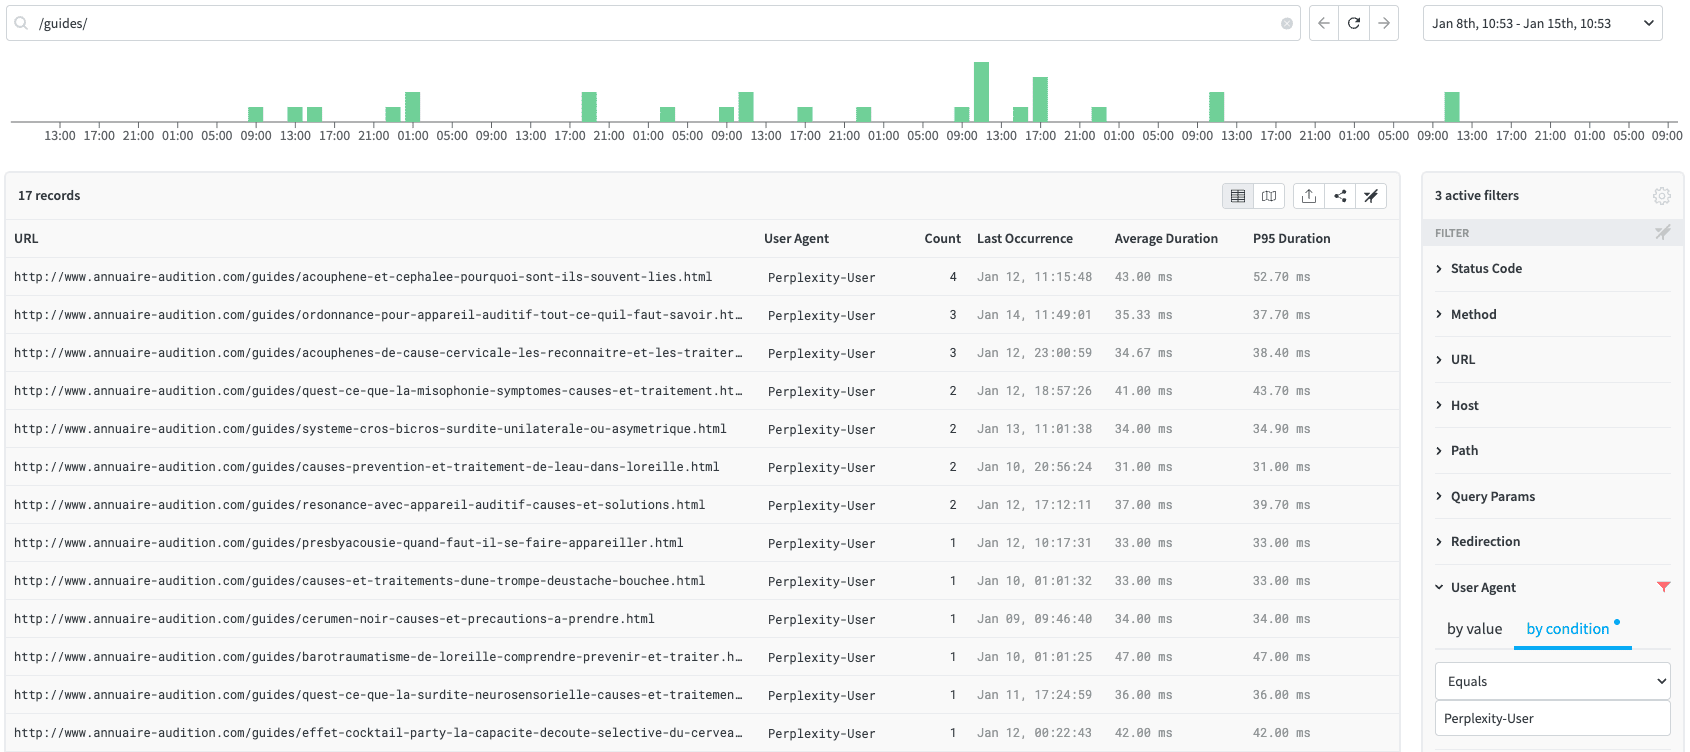Image resolution: width=1690 pixels, height=752 pixels.
Task: Click the Jan 09, 09:46:40 timestamp
Action: pyautogui.click(x=1034, y=619)
